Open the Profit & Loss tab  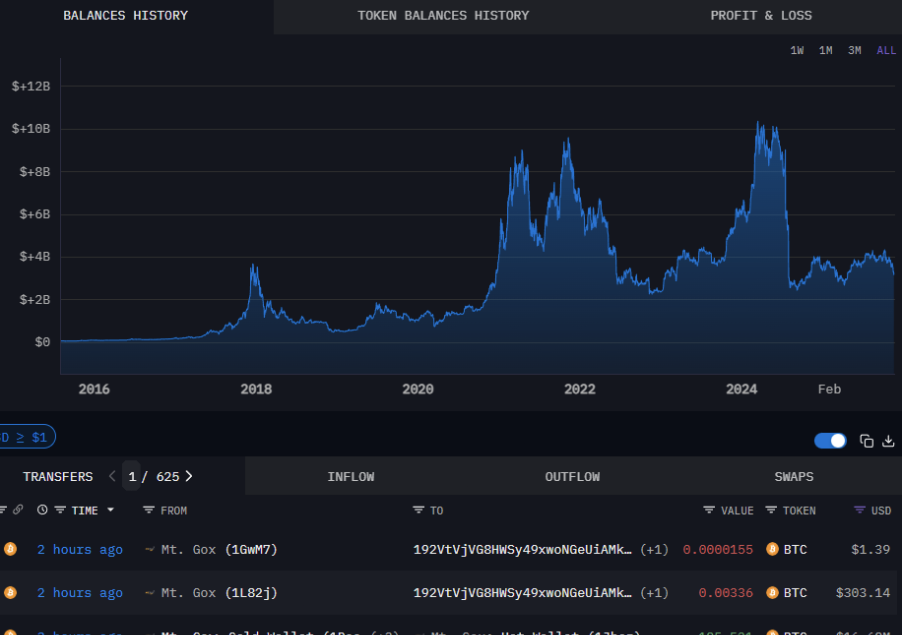(x=761, y=16)
